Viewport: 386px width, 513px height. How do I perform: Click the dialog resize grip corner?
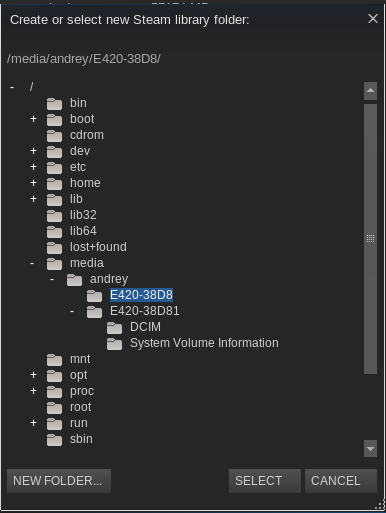tap(381, 506)
